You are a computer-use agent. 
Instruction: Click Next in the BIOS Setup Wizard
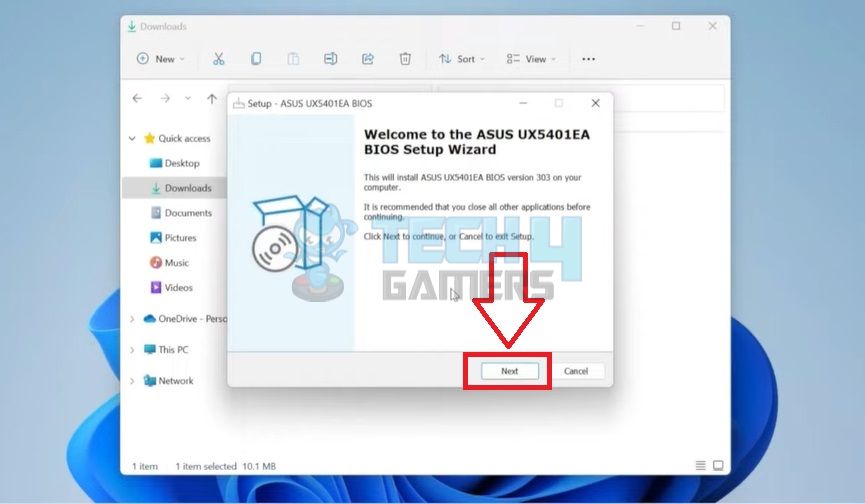pyautogui.click(x=509, y=371)
